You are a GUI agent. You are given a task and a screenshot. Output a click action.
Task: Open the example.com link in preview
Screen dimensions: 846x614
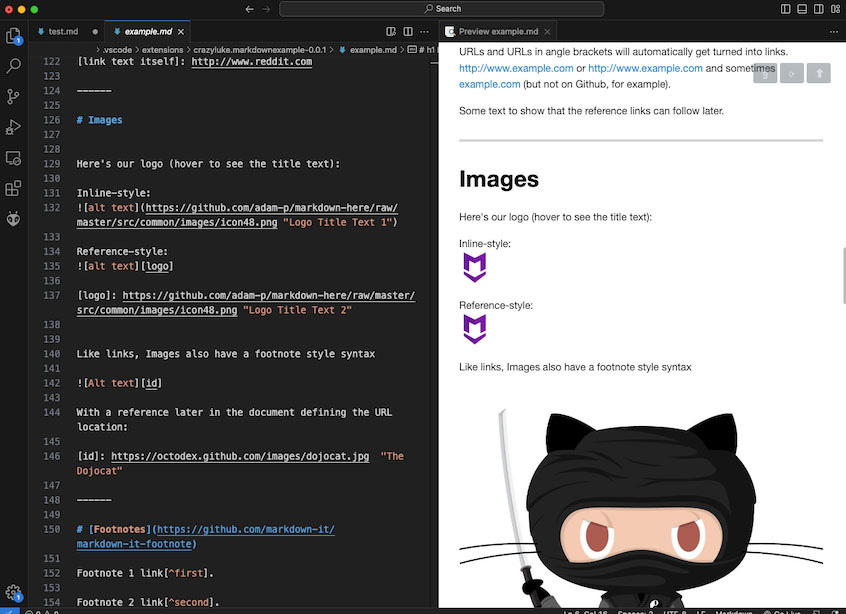point(489,84)
